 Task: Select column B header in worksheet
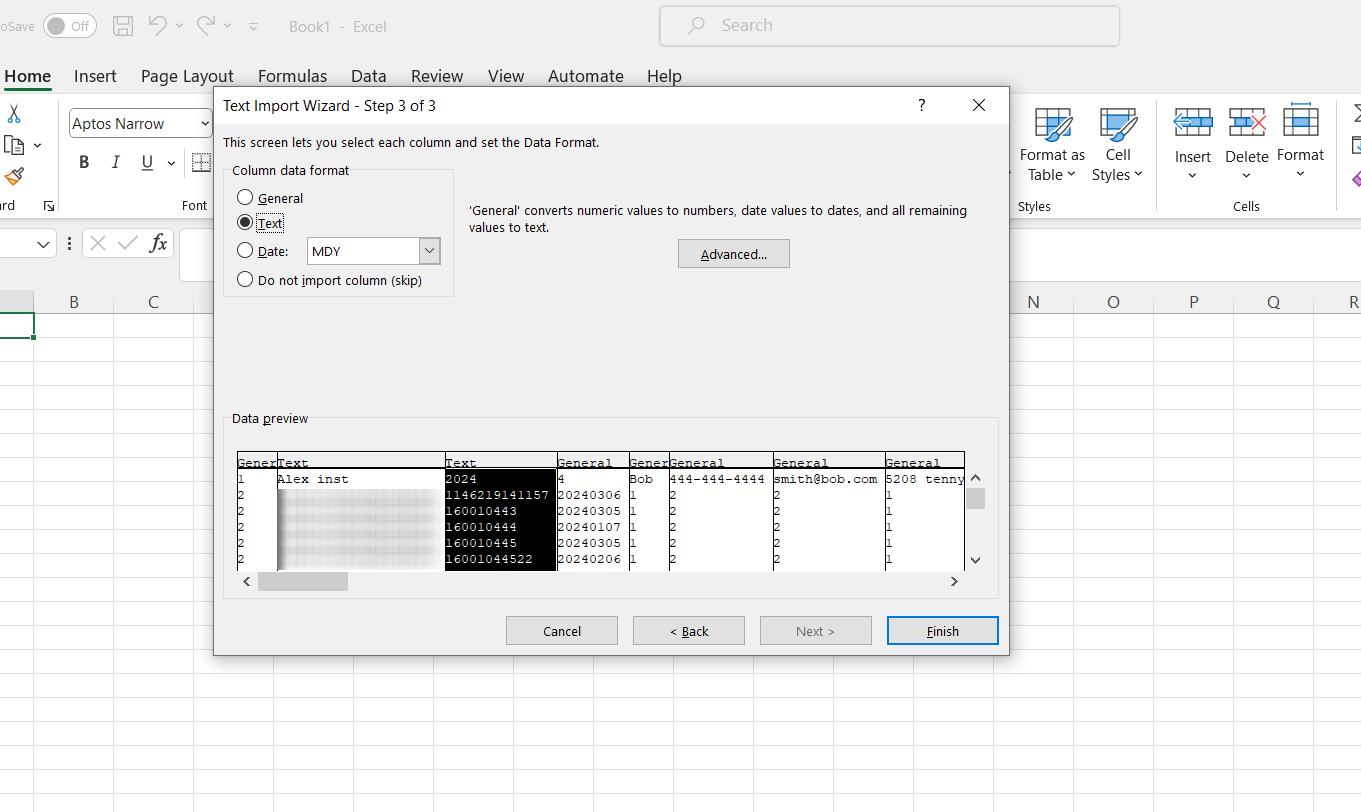(74, 302)
